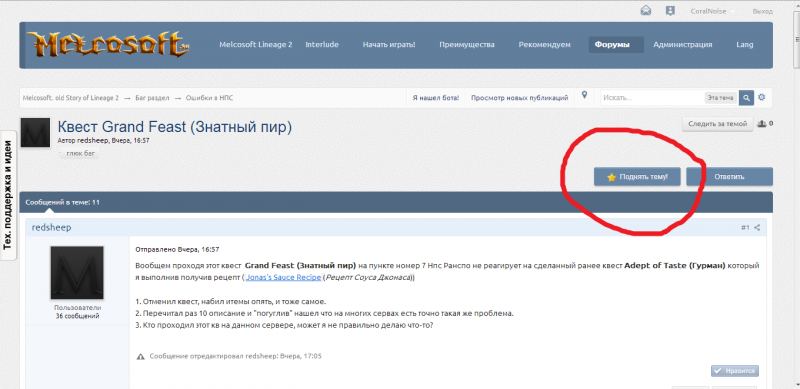Open redsheep profile from the post header
800x389 pixels.
click(52, 228)
